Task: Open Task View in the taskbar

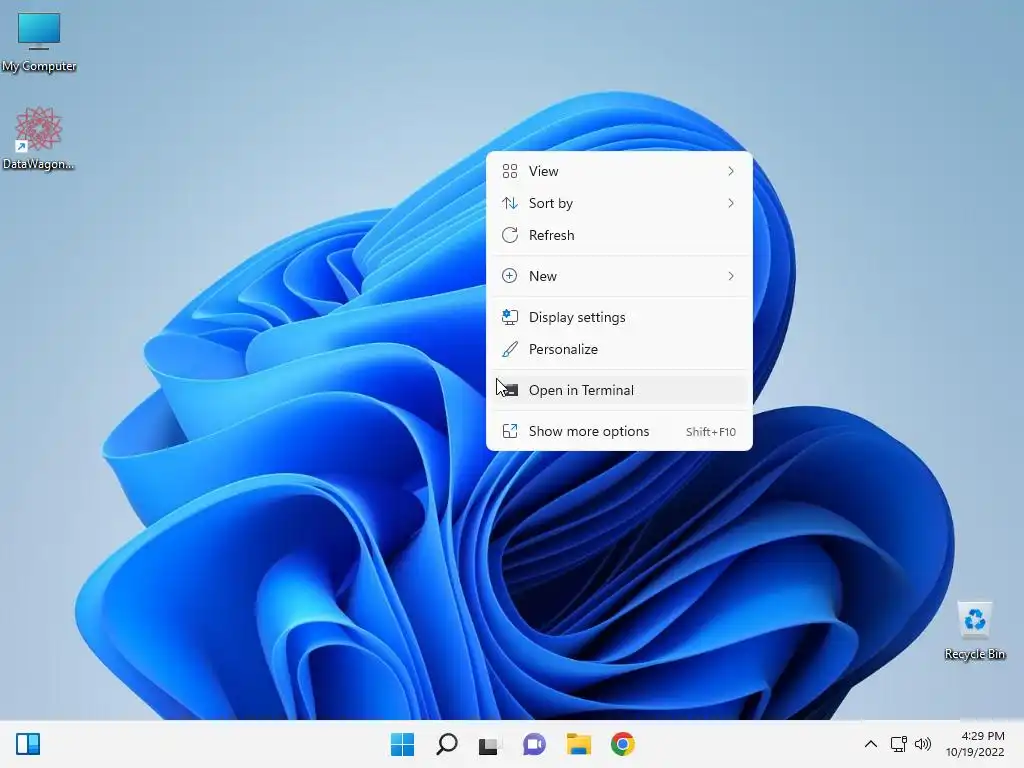Action: point(489,744)
